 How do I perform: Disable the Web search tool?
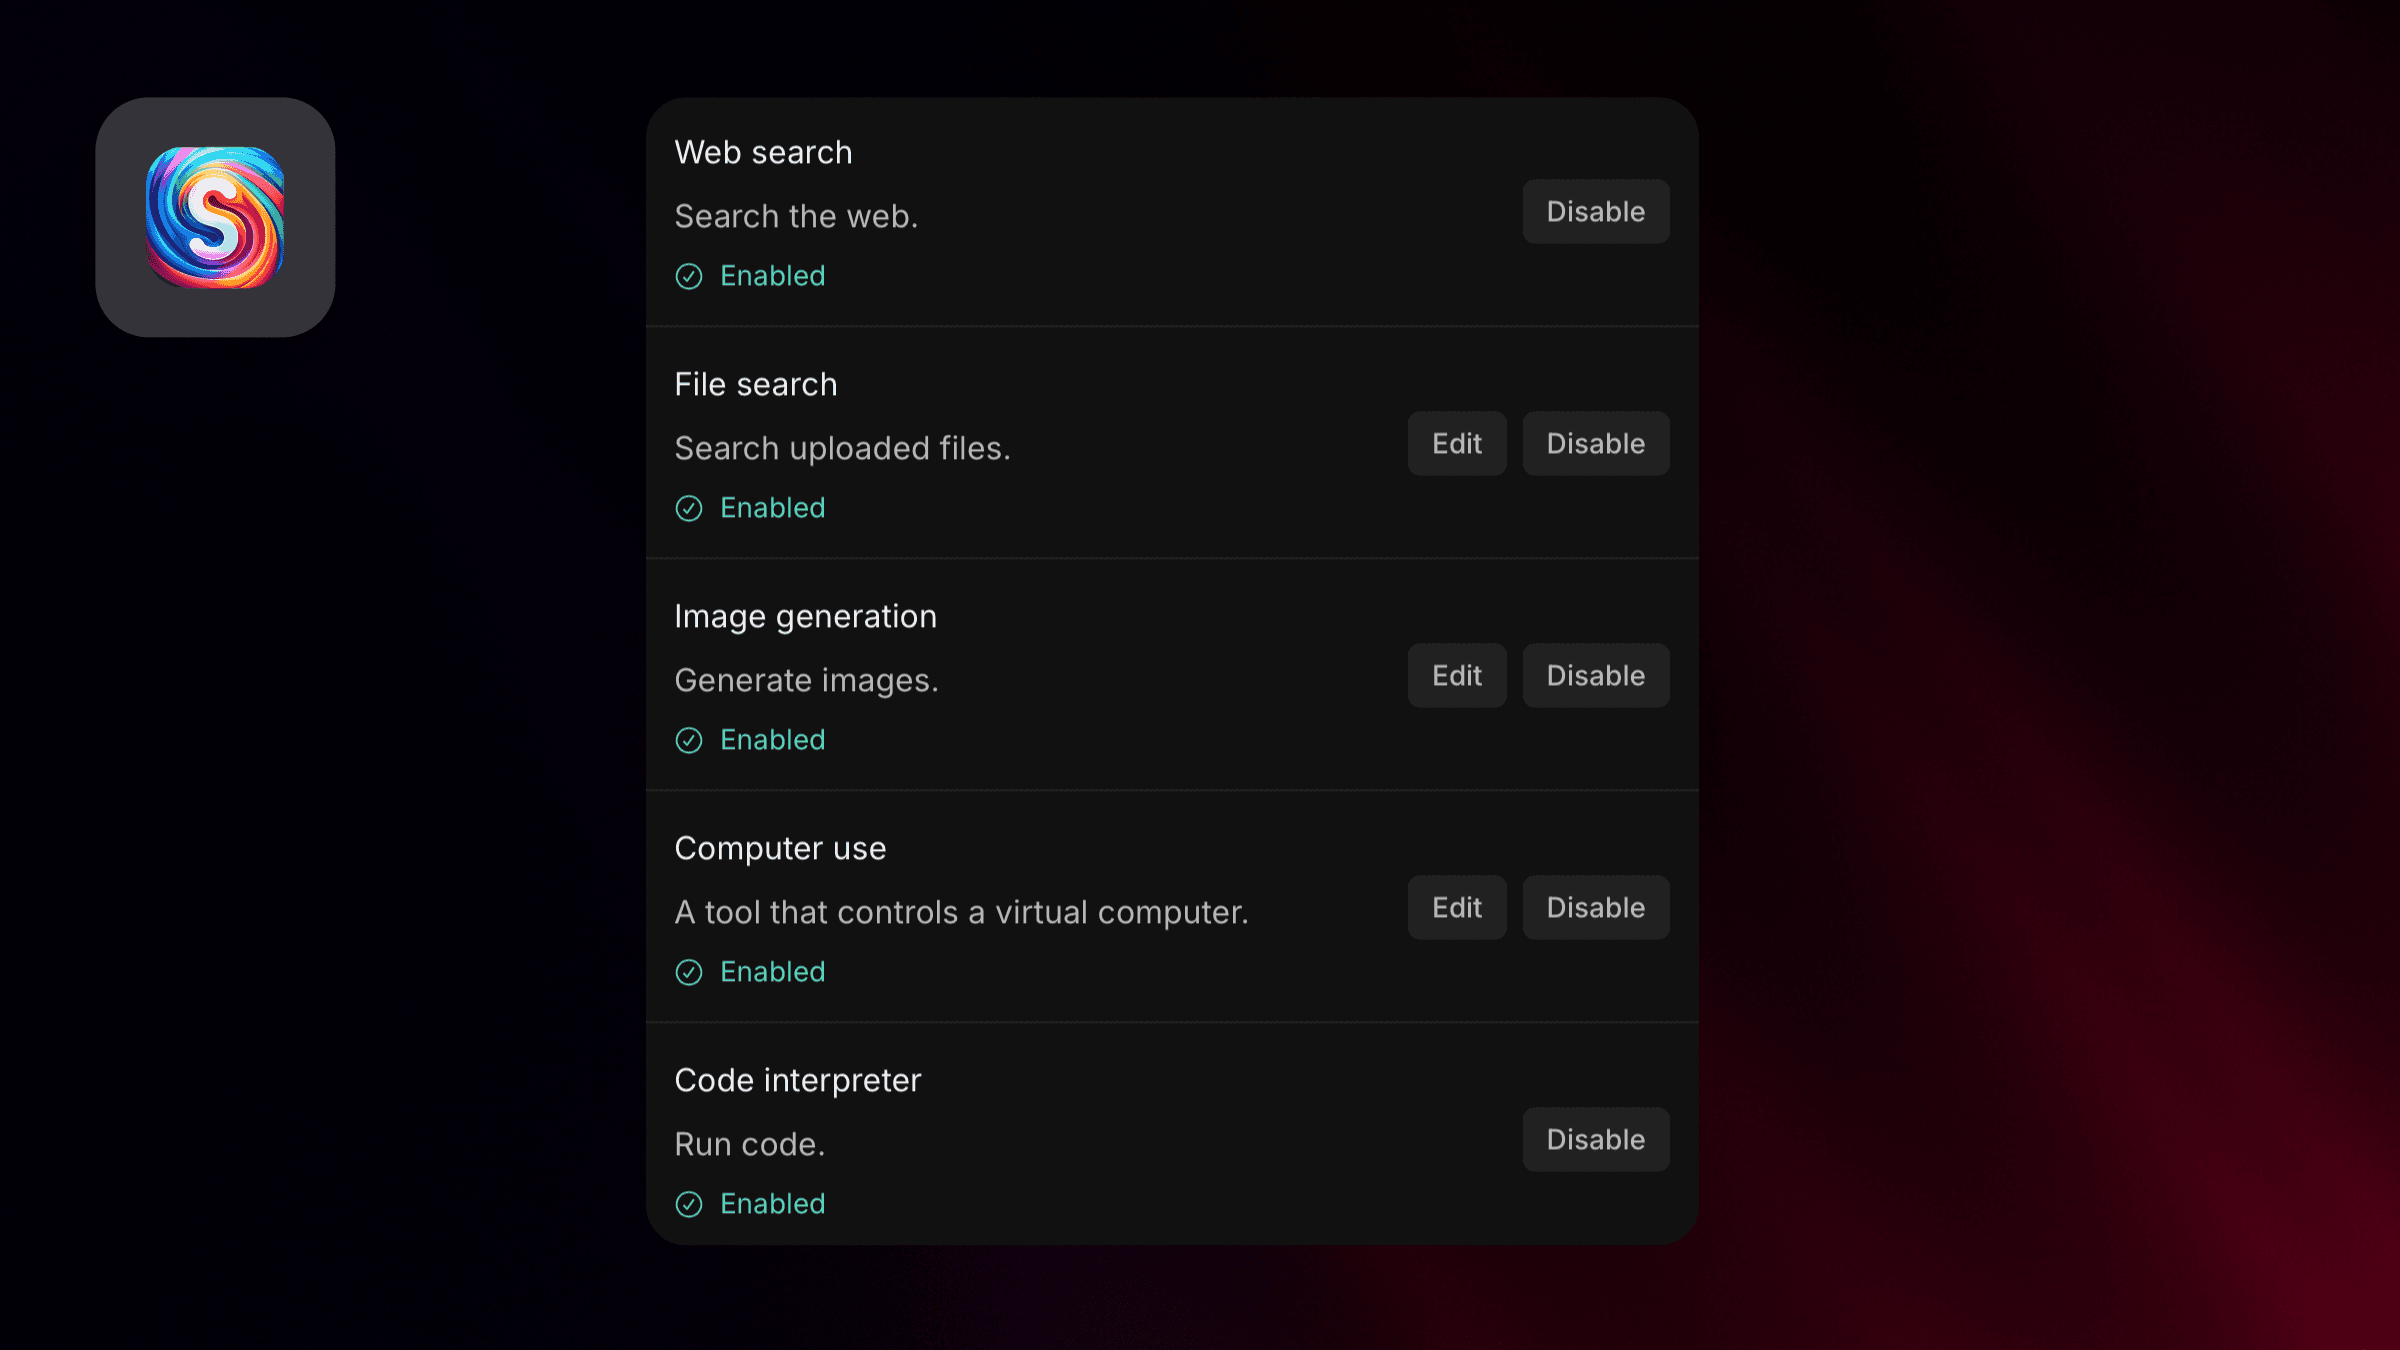(1594, 211)
